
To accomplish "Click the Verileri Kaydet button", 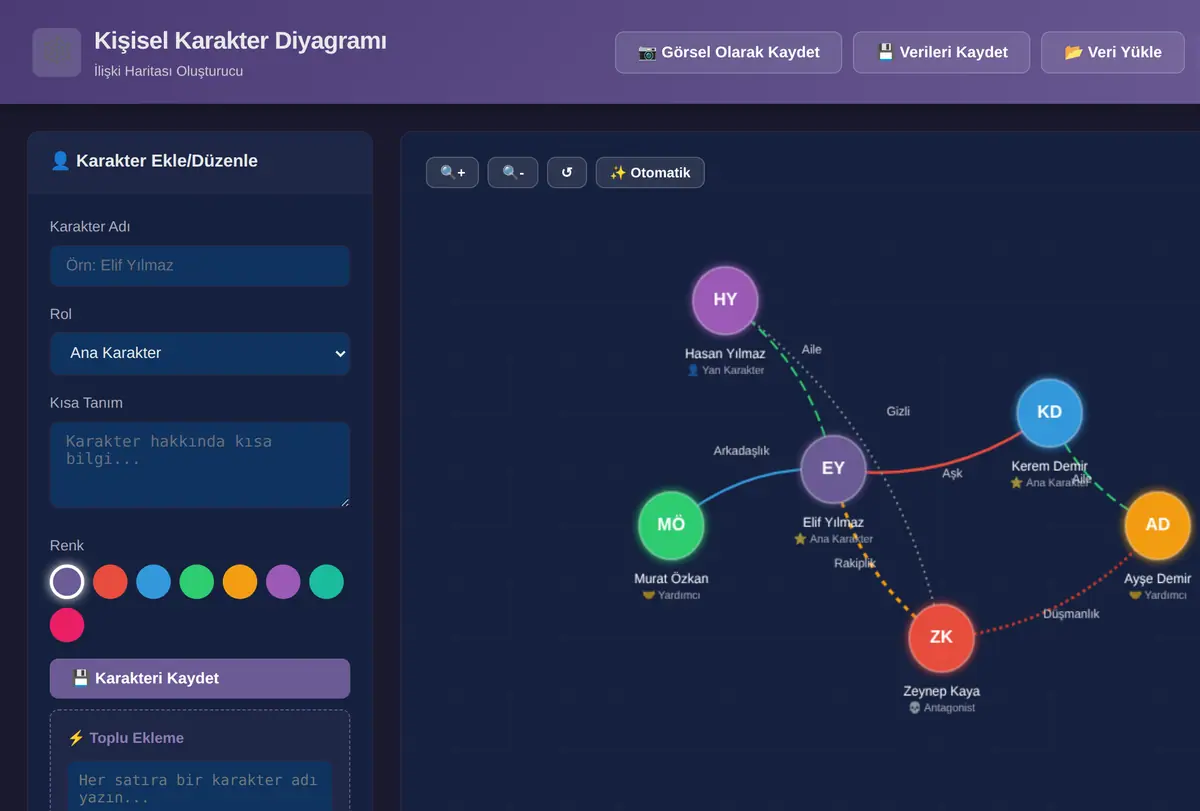I will click(941, 52).
